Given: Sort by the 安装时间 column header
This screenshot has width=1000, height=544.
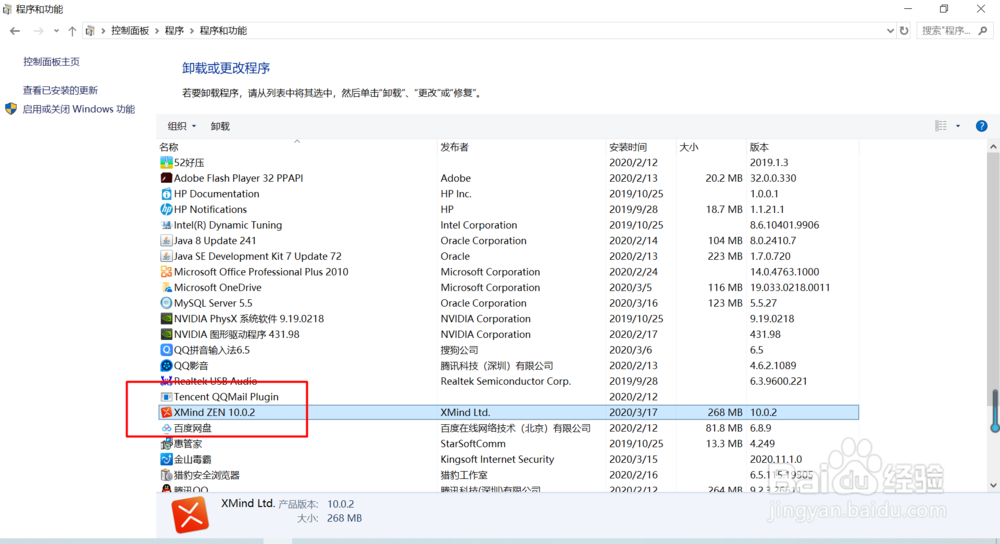Looking at the screenshot, I should pos(640,147).
